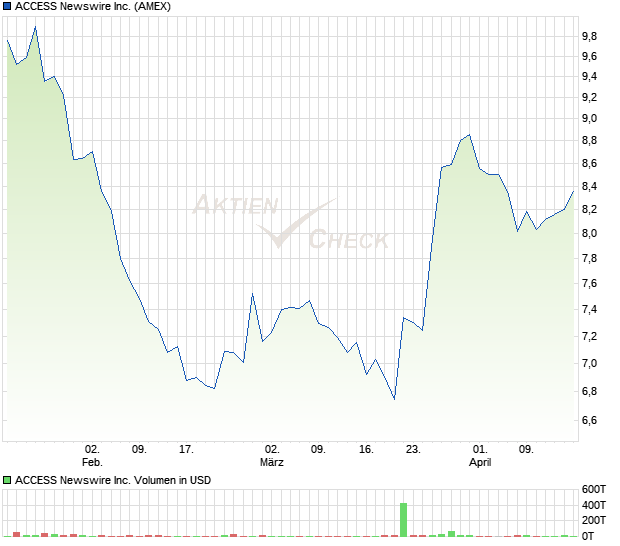The image size is (620, 546).
Task: Click the 600T volume axis label
Action: tap(594, 489)
